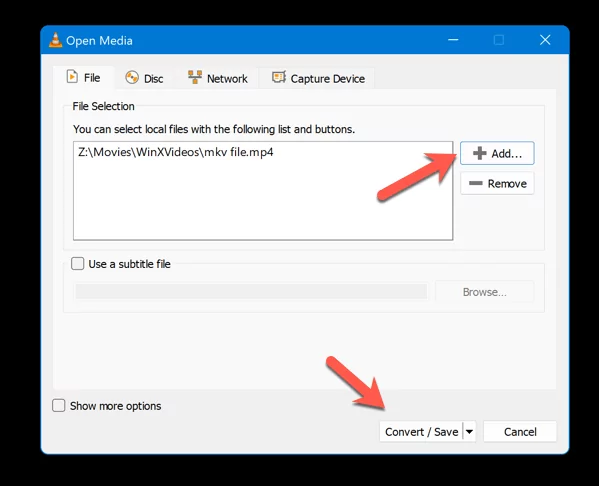The image size is (599, 486).
Task: Click the subtitle file path field
Action: click(251, 292)
